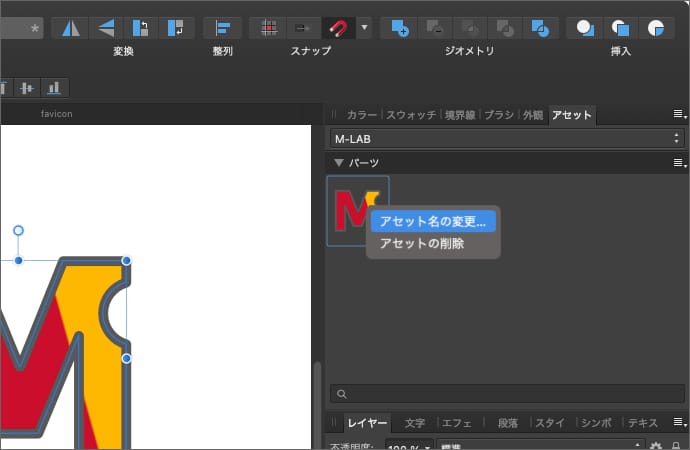Toggle magnet snapping on or off
The image size is (690, 450).
tap(338, 28)
